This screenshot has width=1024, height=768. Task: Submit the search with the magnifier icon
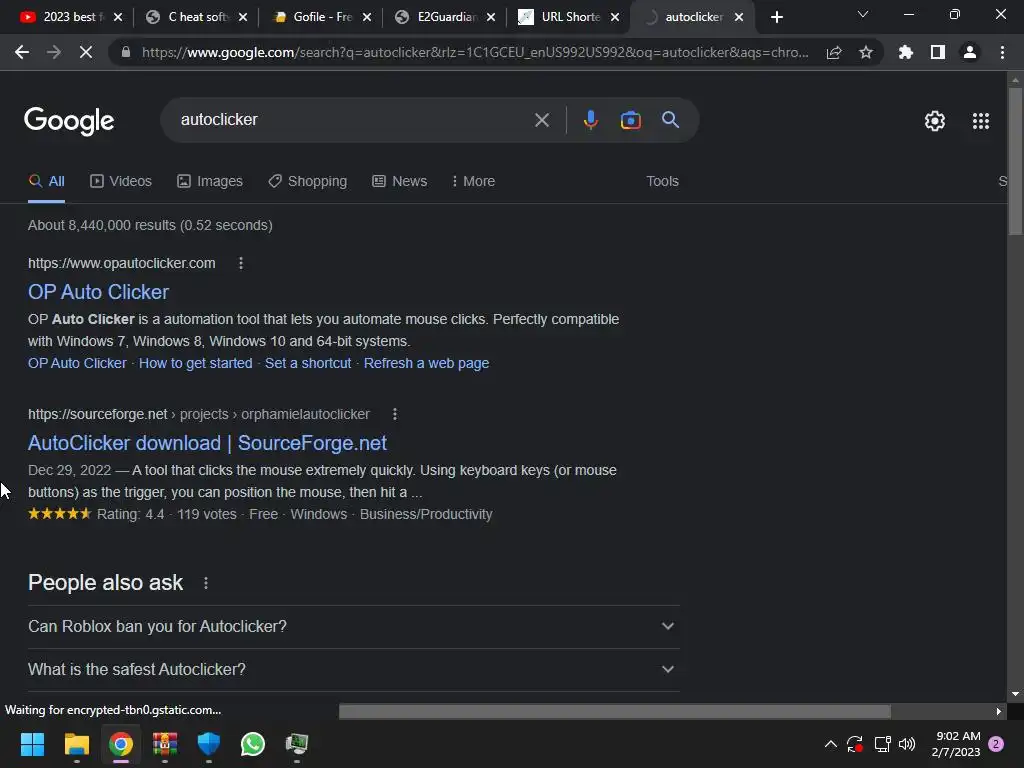(671, 120)
